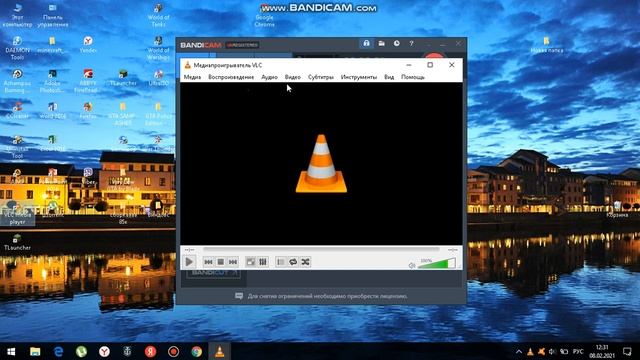Open VLC extended settings equalizer icon
This screenshot has height=360, width=640.
(263, 262)
